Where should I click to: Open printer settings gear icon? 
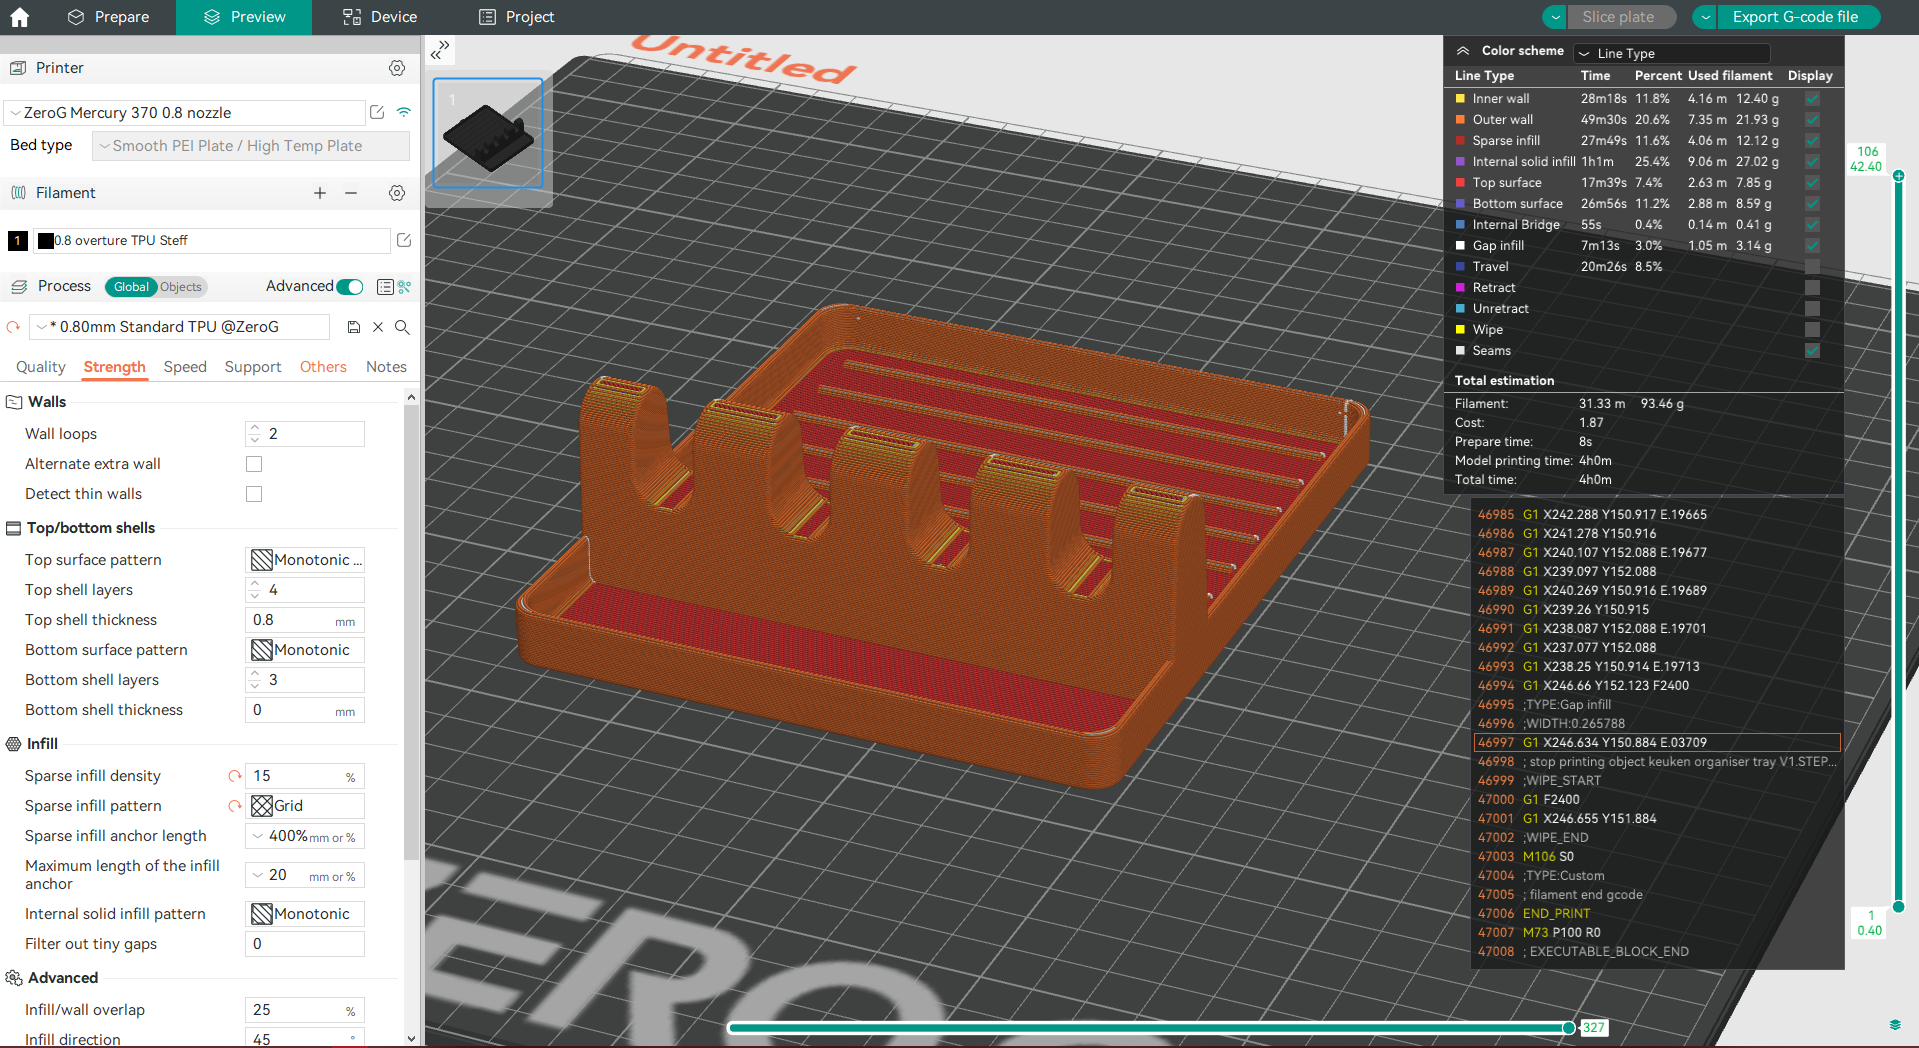(397, 68)
